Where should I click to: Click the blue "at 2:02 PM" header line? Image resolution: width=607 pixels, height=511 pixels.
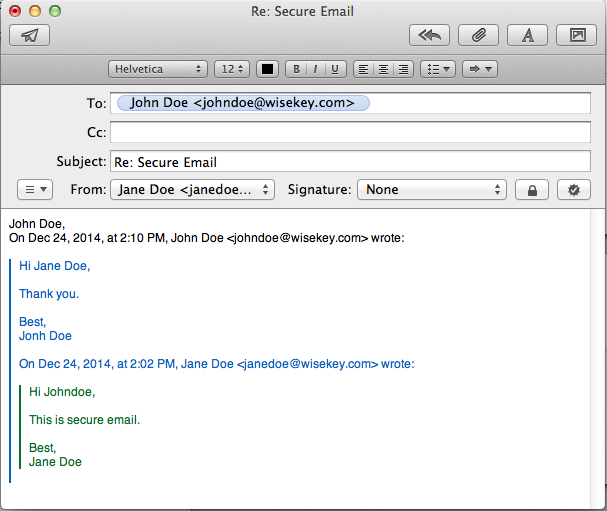click(217, 364)
